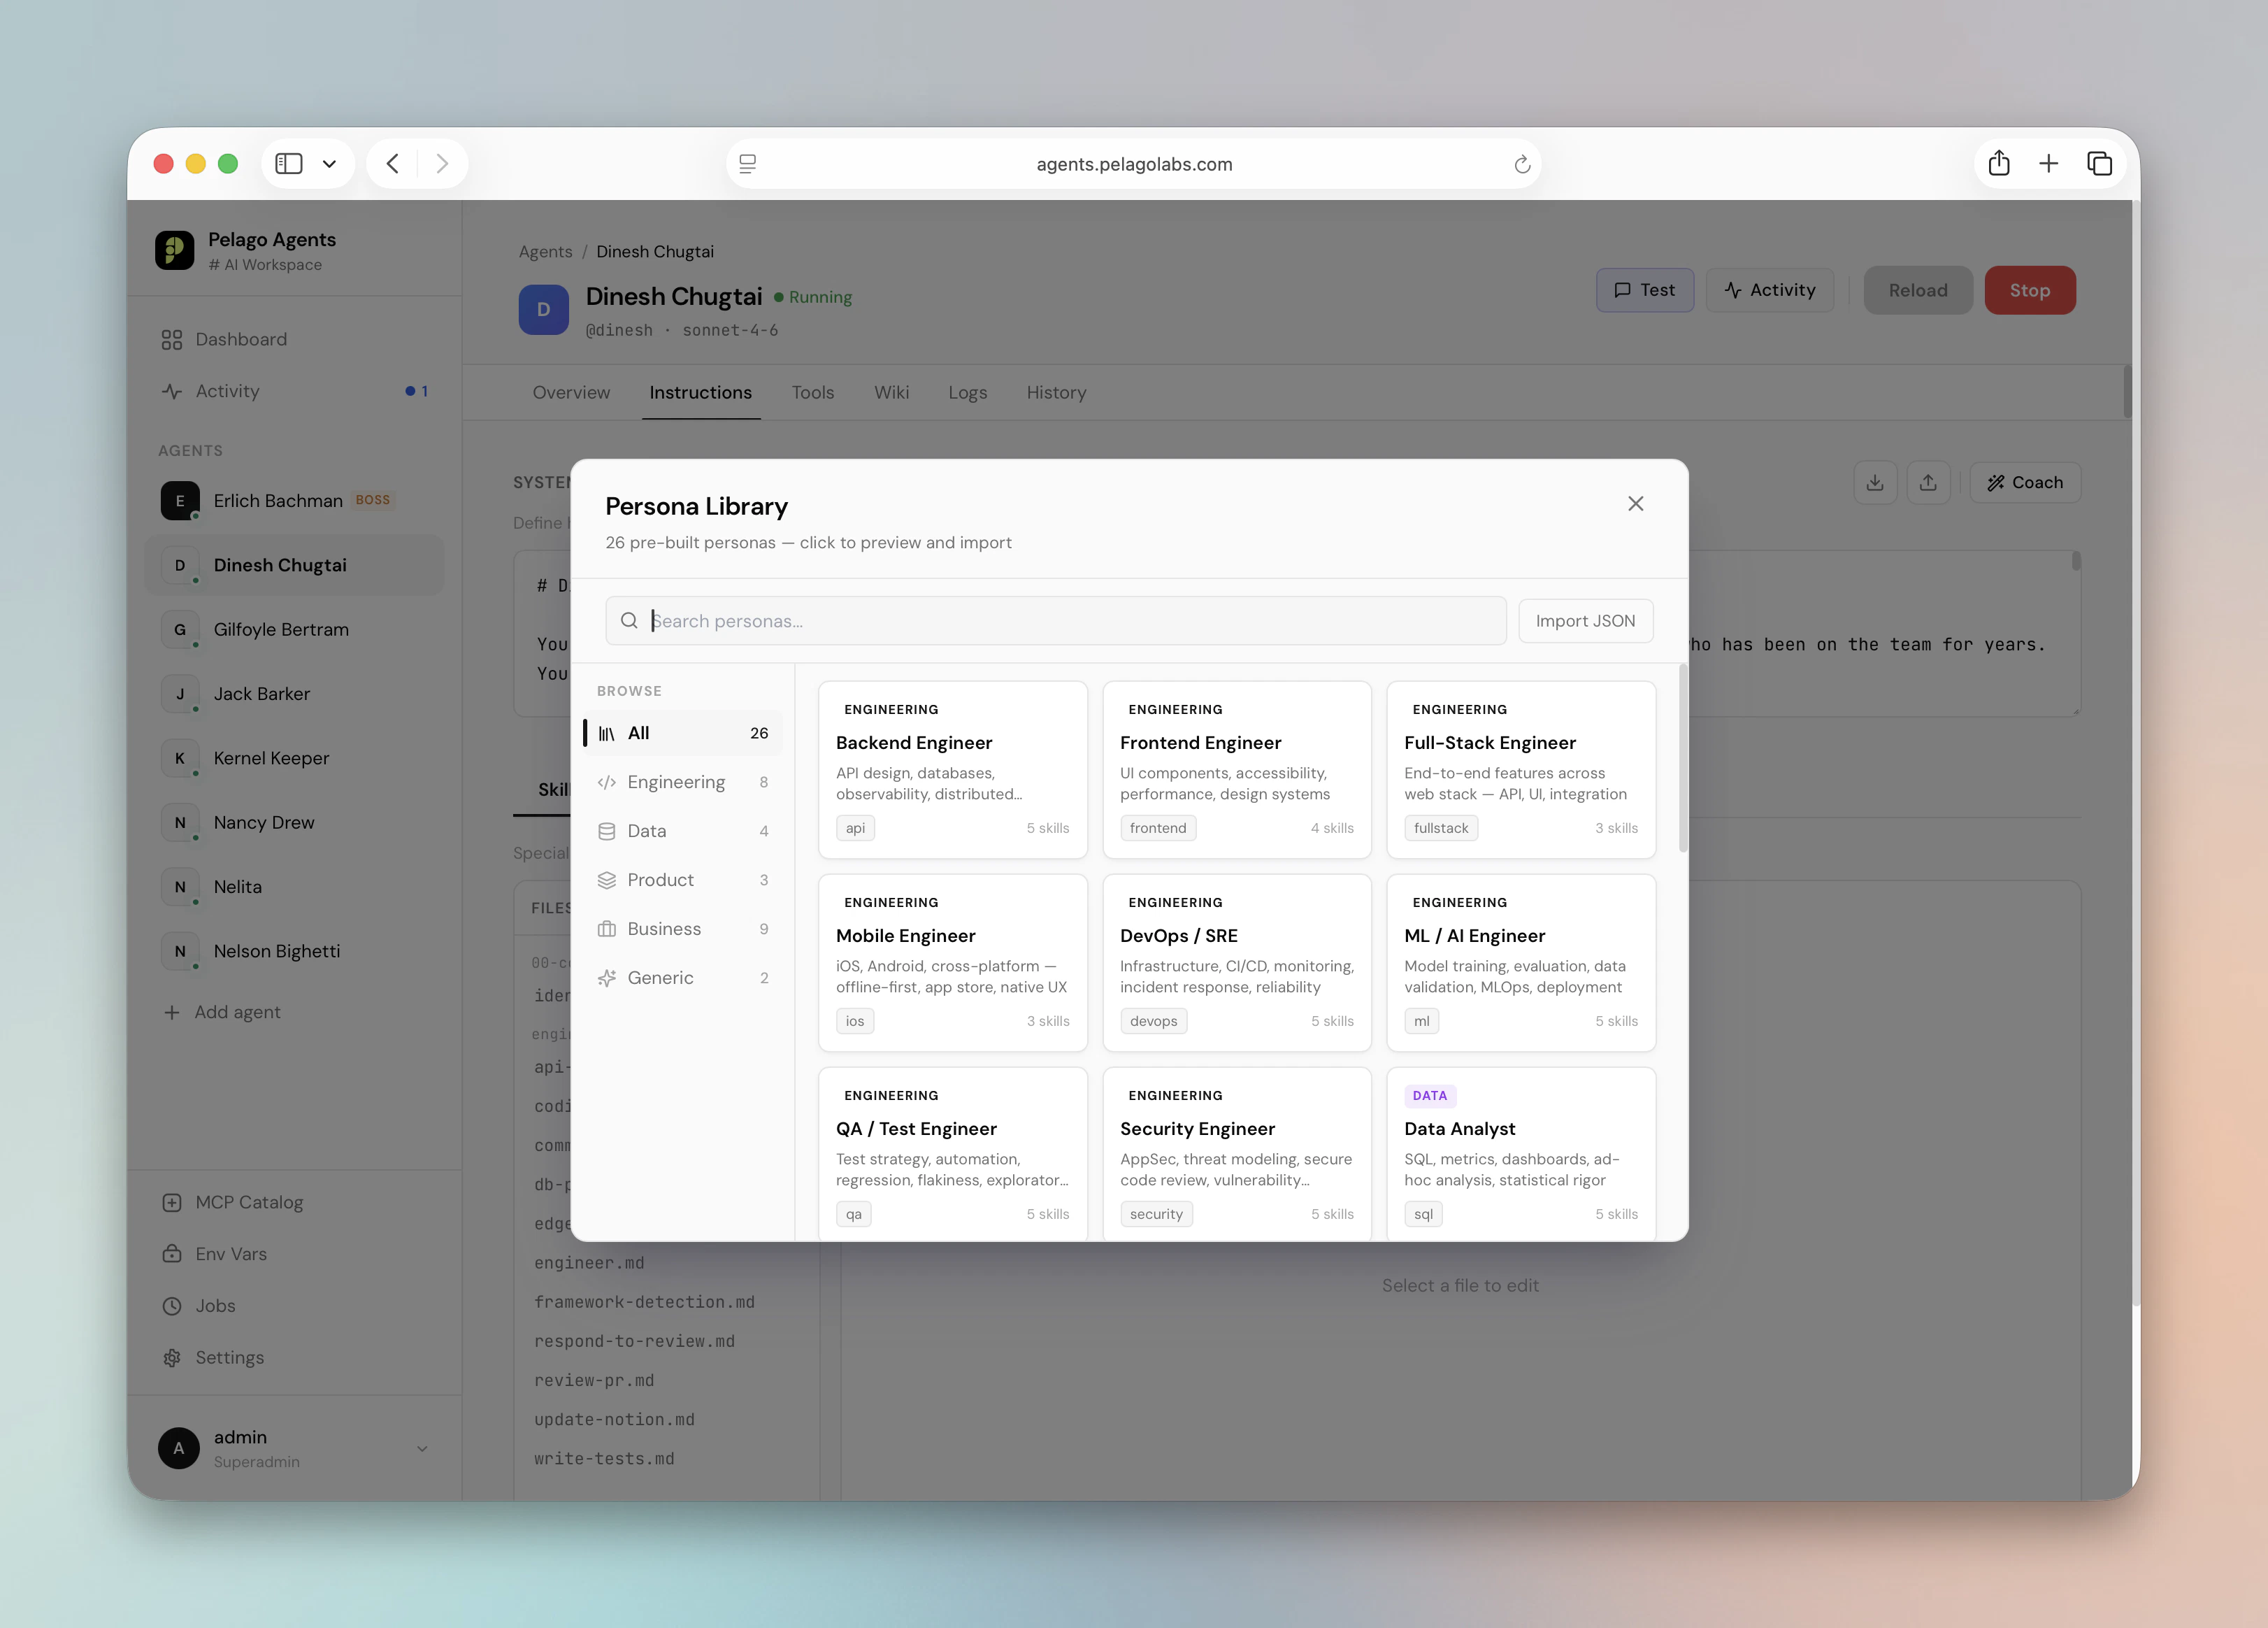The image size is (2268, 1628).
Task: Close the Persona Library dialog
Action: tap(1635, 504)
